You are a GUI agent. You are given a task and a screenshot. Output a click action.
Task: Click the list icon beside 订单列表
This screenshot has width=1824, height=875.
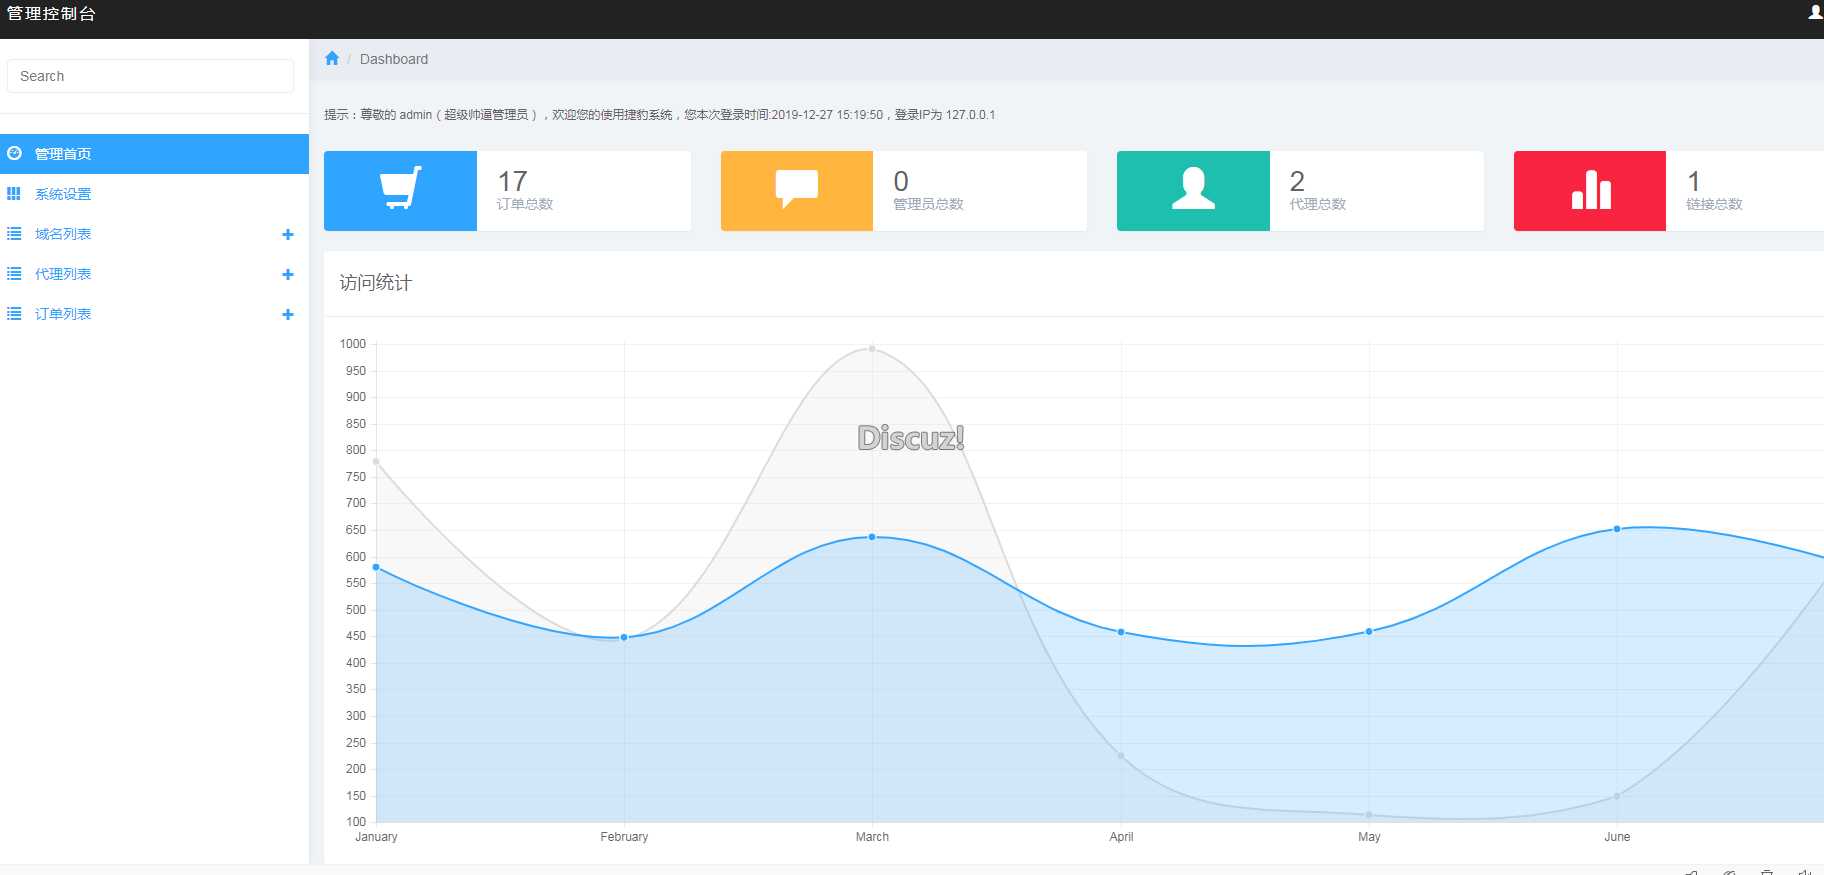[x=14, y=313]
